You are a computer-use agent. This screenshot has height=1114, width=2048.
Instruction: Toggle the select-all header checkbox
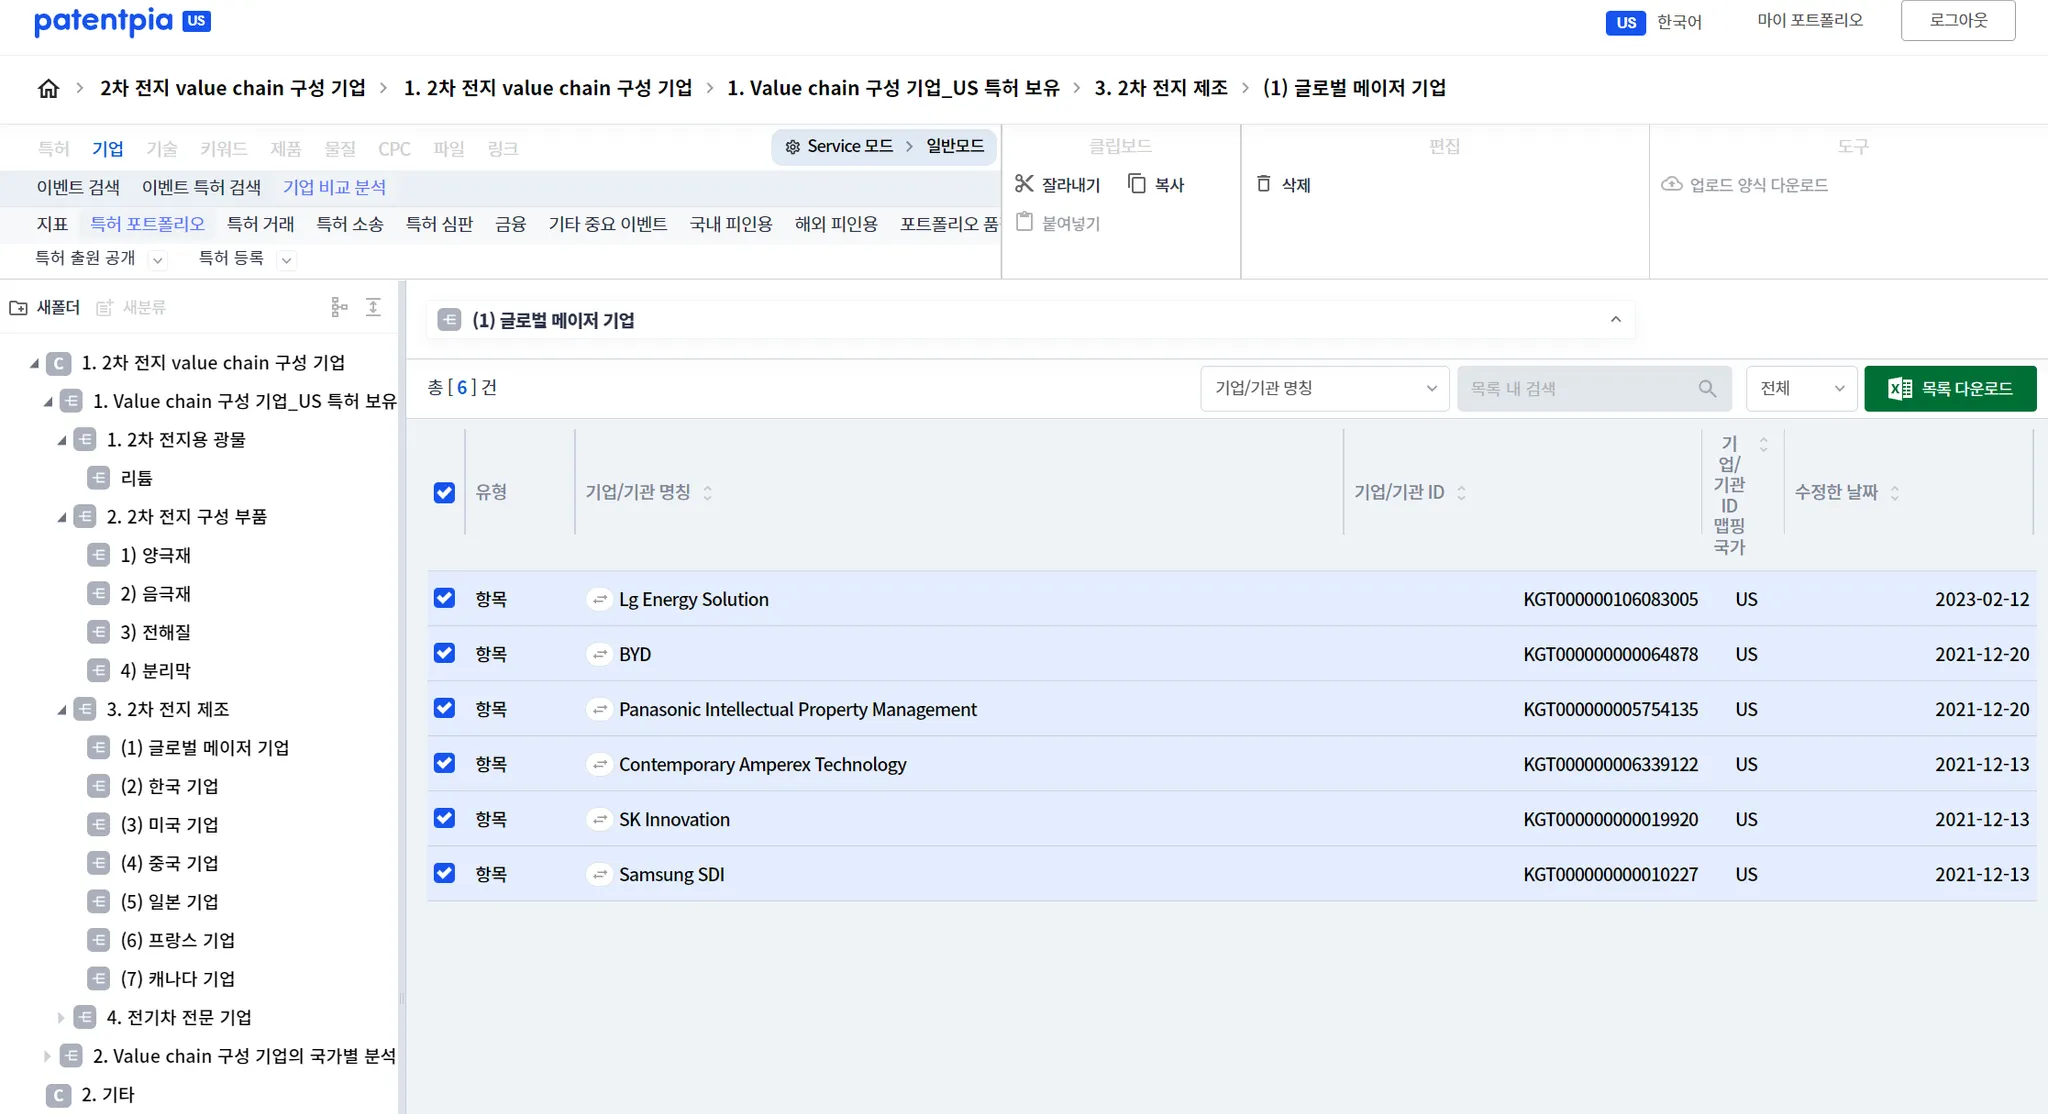[x=444, y=492]
